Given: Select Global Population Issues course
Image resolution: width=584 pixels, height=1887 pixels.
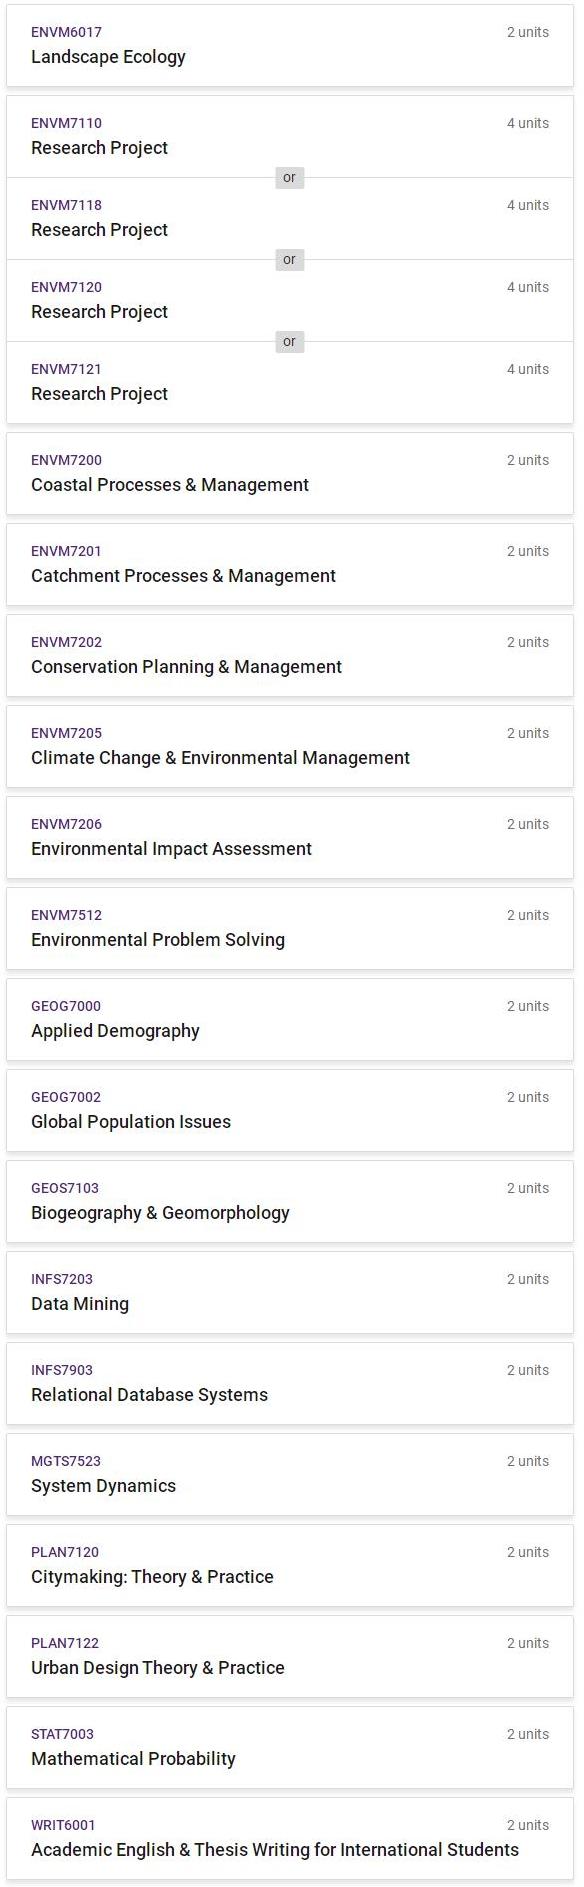Looking at the screenshot, I should click(290, 1111).
